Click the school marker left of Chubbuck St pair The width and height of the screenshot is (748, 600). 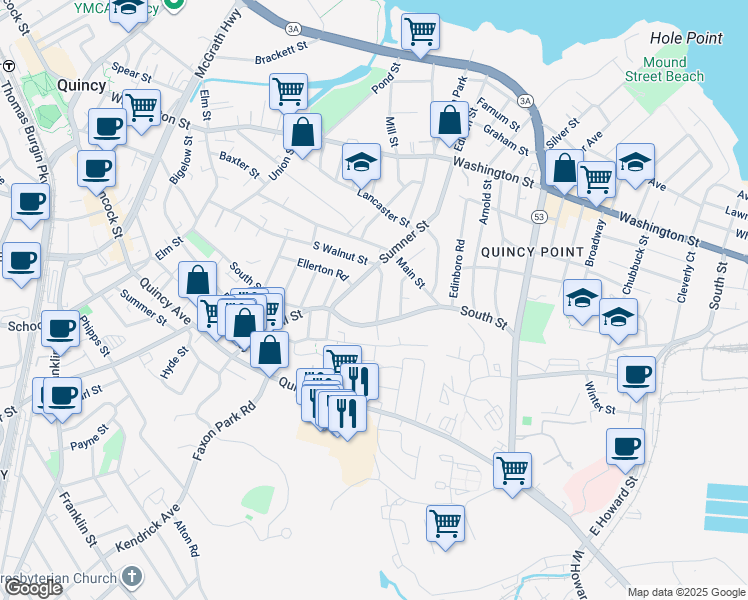[582, 298]
